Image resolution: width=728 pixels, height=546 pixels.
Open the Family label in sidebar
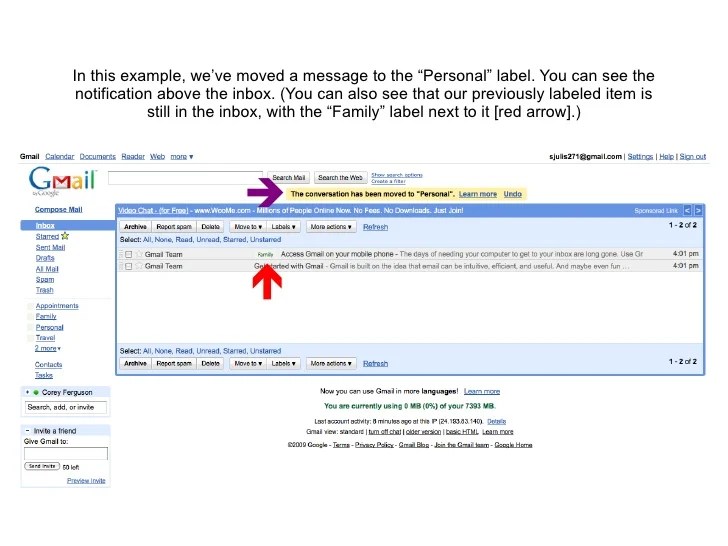[x=46, y=317]
